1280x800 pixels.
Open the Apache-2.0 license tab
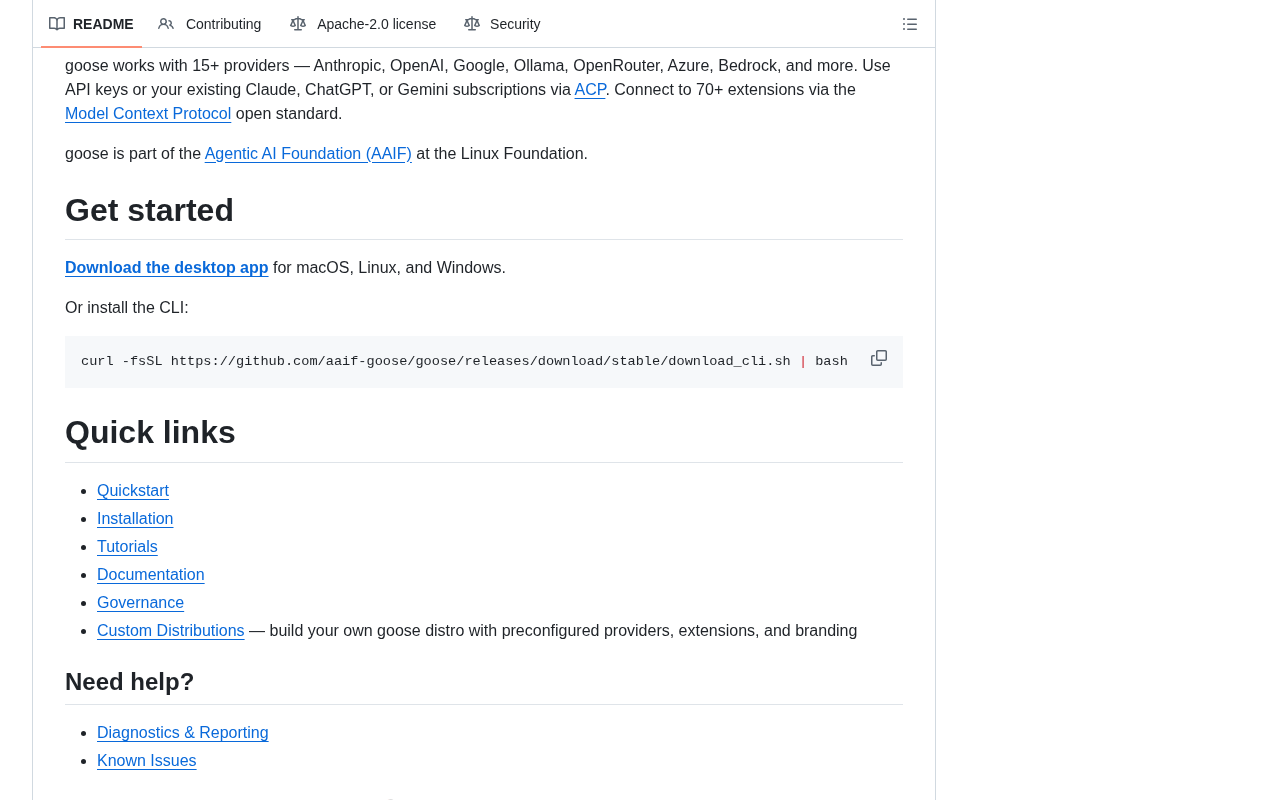[x=363, y=24]
